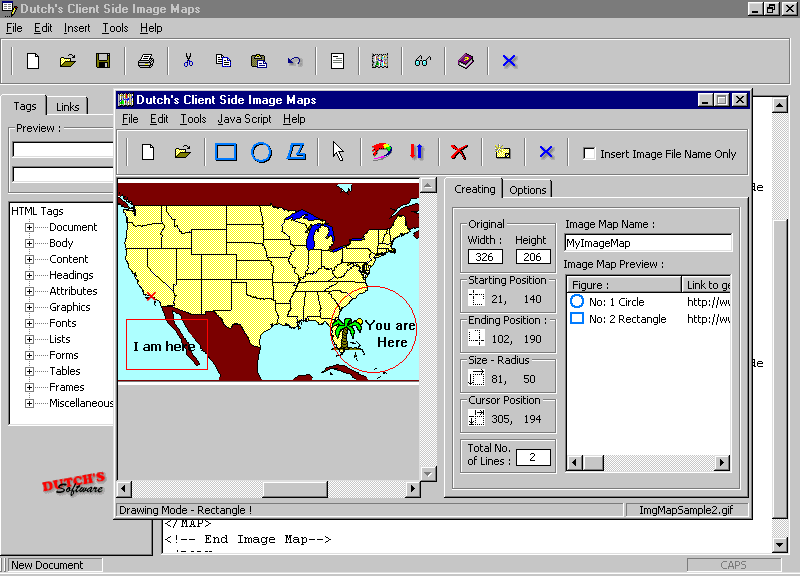The height and width of the screenshot is (576, 800).
Task: Click the document page icon in main toolbar
Action: (x=337, y=61)
